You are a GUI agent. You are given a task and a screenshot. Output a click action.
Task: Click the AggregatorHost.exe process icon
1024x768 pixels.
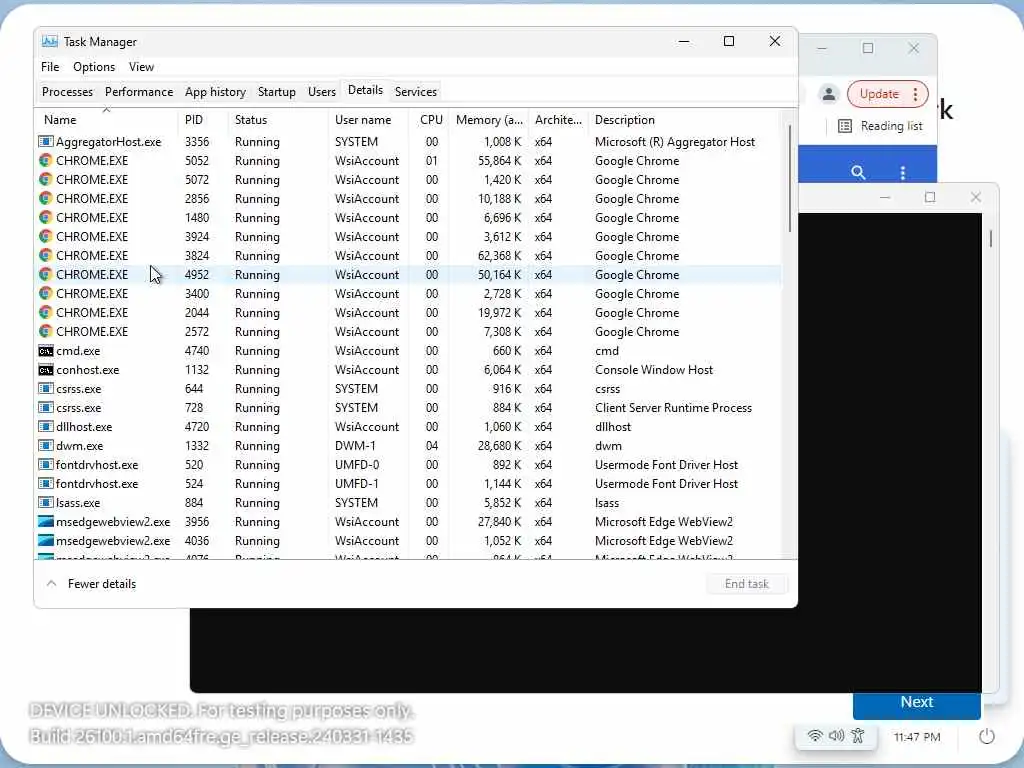coord(46,142)
